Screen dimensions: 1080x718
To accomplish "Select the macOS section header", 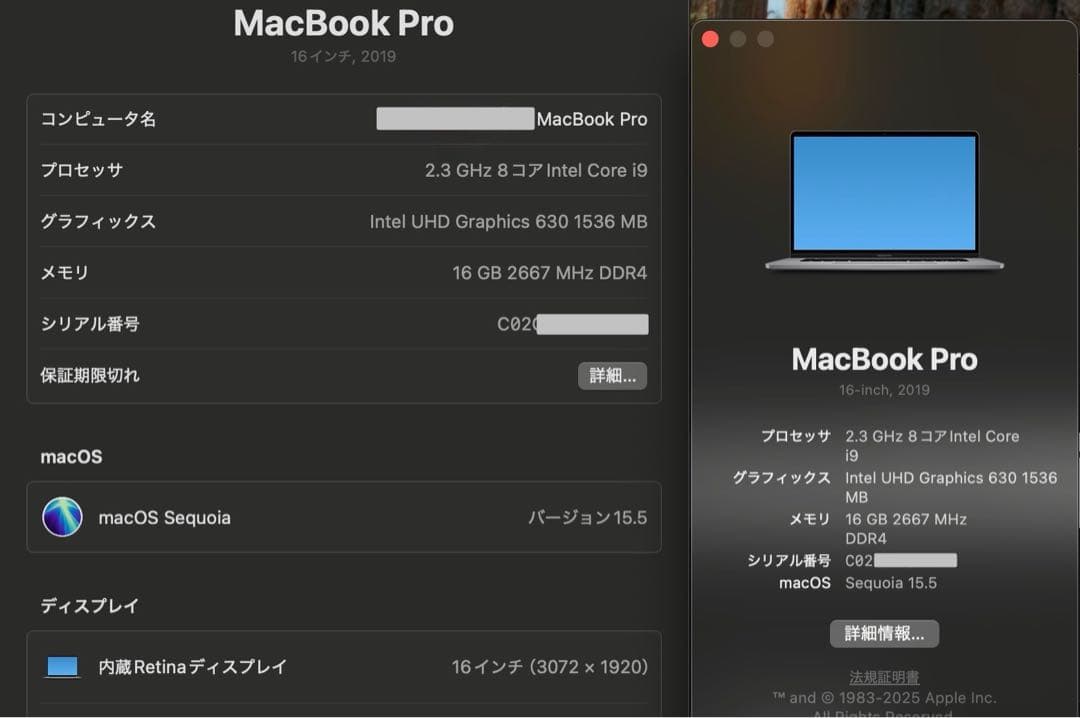I will tap(71, 456).
